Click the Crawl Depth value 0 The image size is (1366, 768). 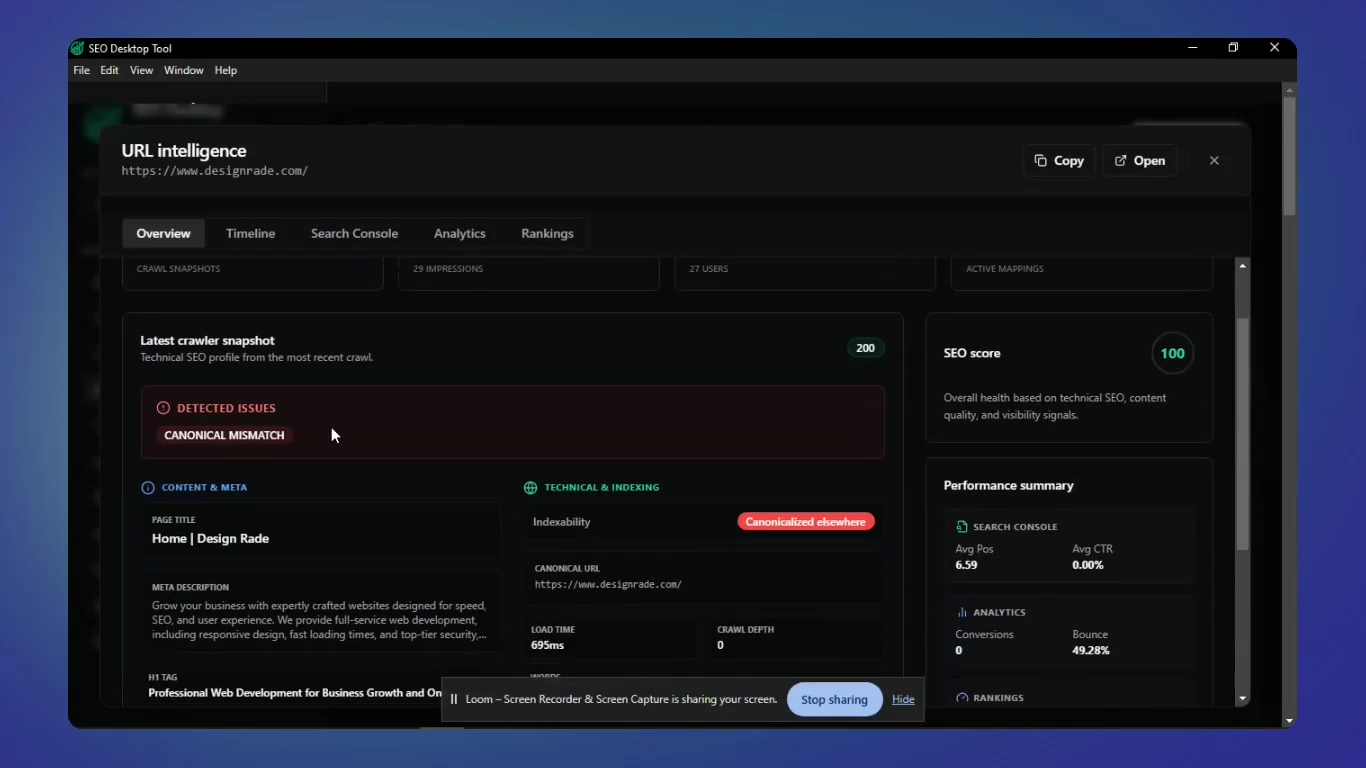pos(721,646)
